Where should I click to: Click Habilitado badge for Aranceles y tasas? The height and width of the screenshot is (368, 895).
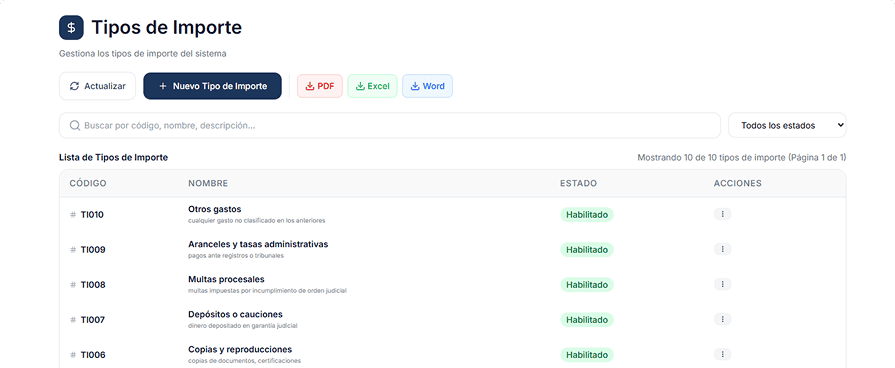(587, 250)
